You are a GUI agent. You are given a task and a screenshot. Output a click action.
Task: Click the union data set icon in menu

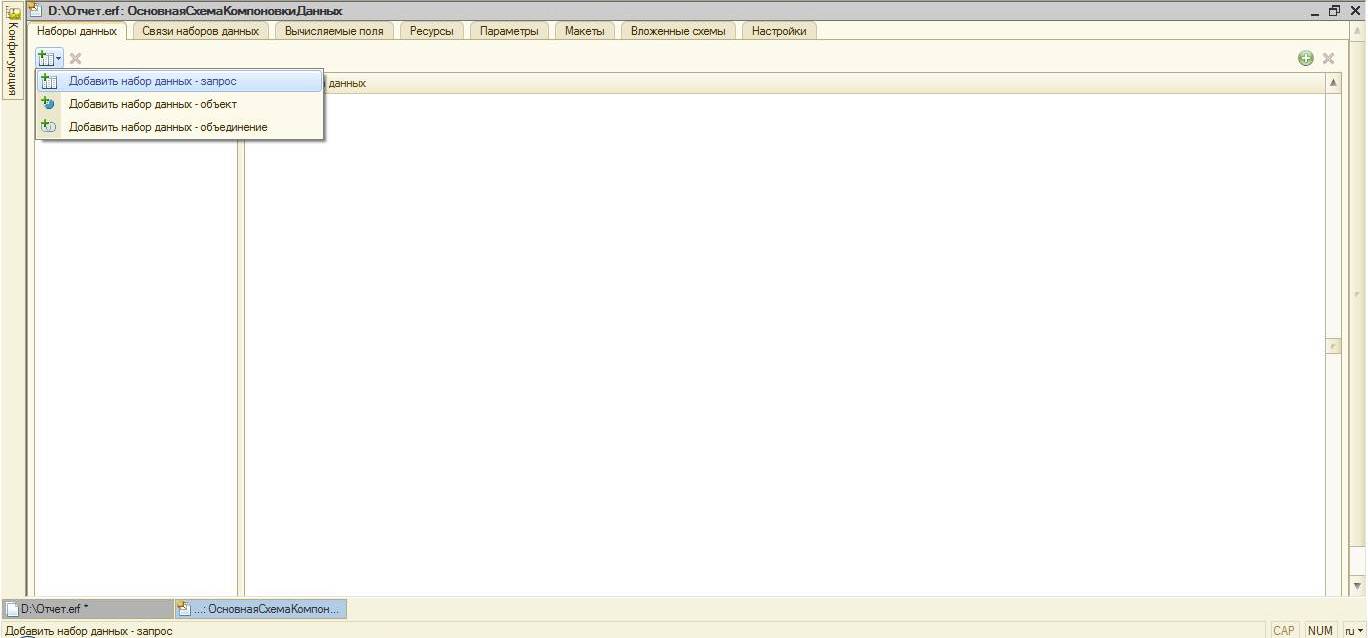coord(48,127)
